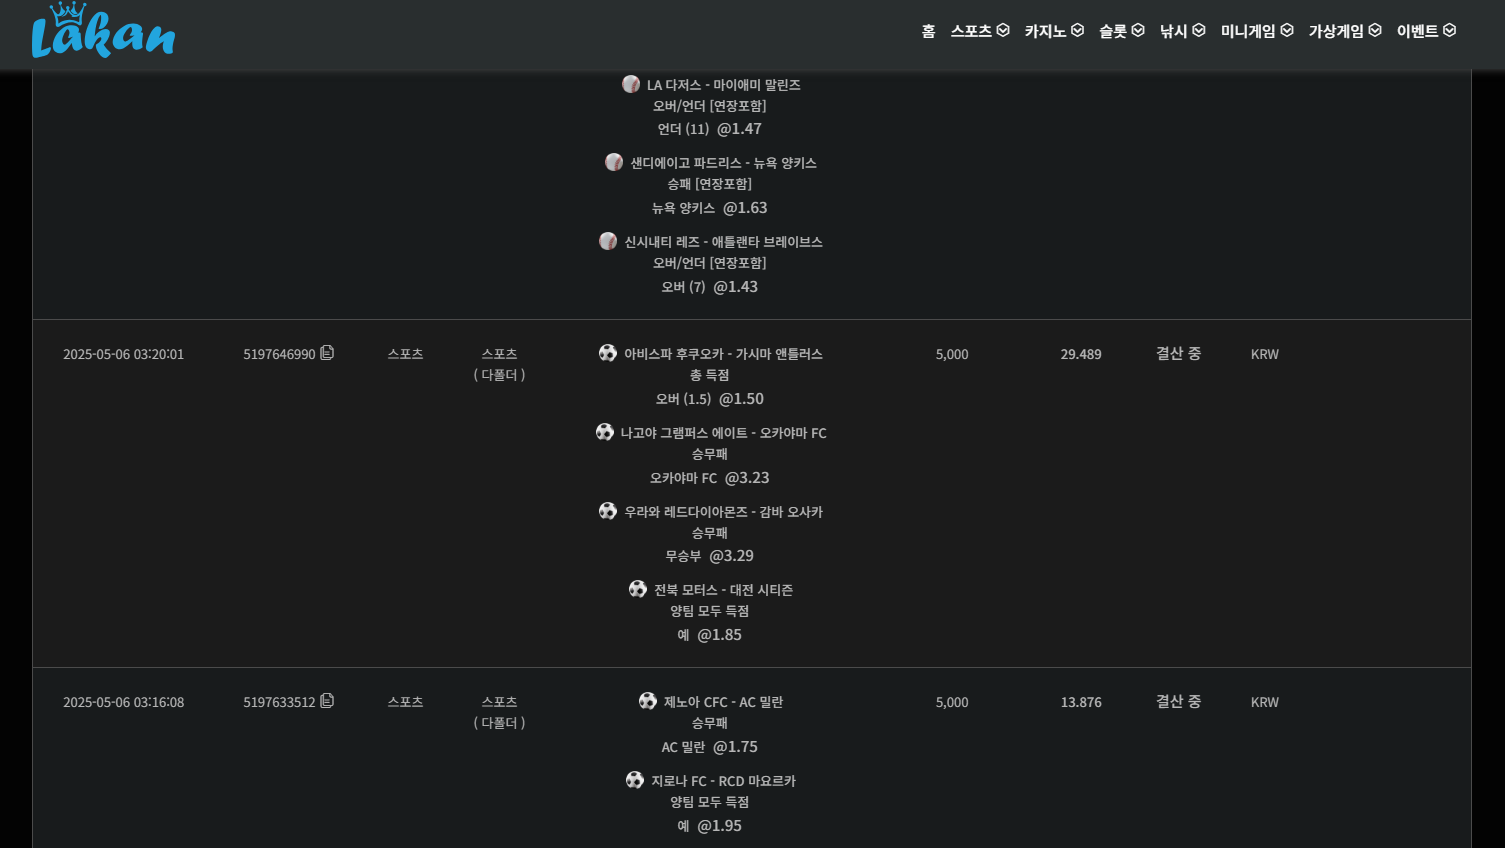Copy bet ID 5197633512
The width and height of the screenshot is (1505, 848).
[327, 701]
